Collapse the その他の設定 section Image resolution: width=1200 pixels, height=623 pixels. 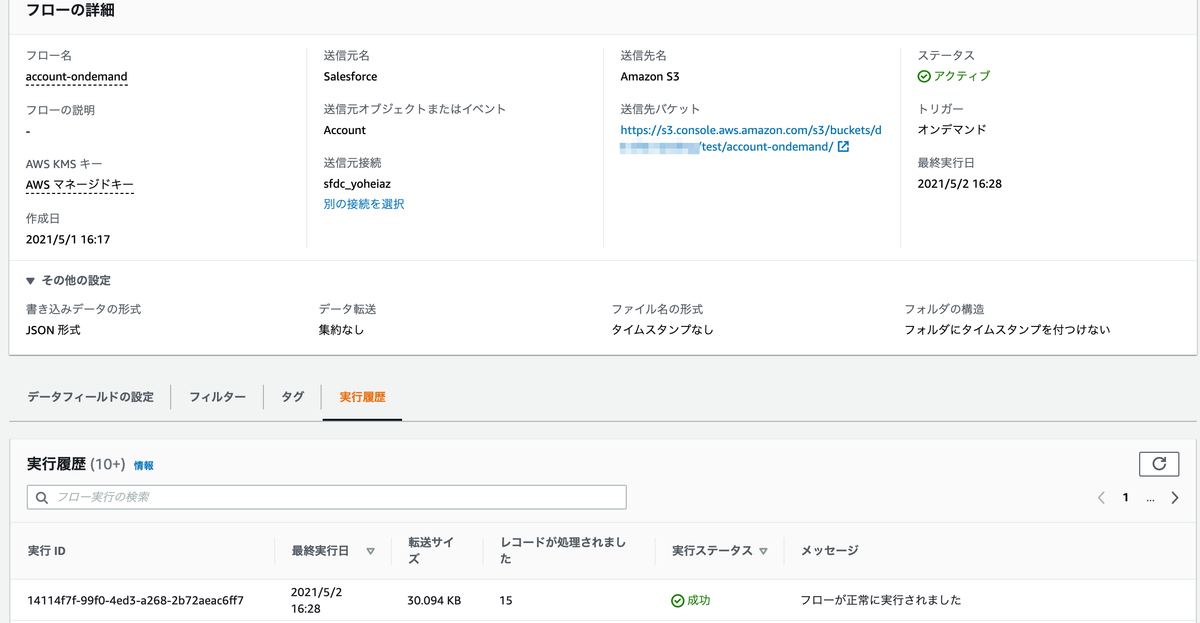pyautogui.click(x=68, y=281)
